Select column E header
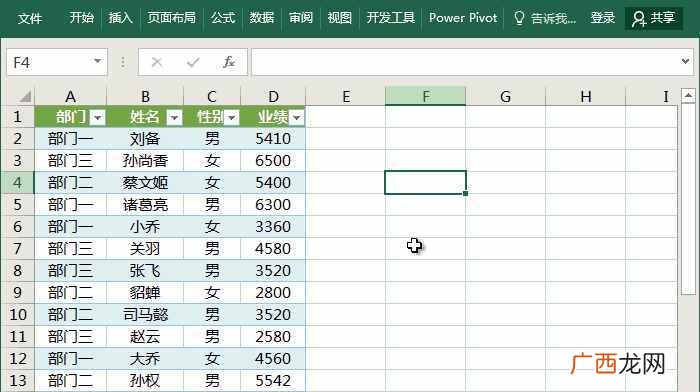The image size is (700, 392). click(x=346, y=96)
